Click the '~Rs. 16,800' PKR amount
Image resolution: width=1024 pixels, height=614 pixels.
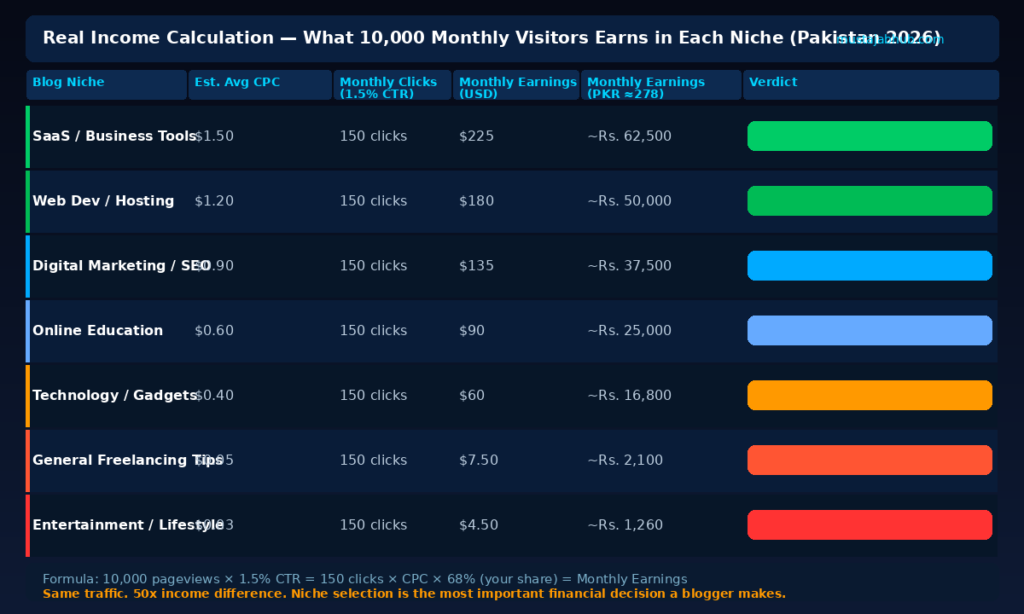coord(630,395)
